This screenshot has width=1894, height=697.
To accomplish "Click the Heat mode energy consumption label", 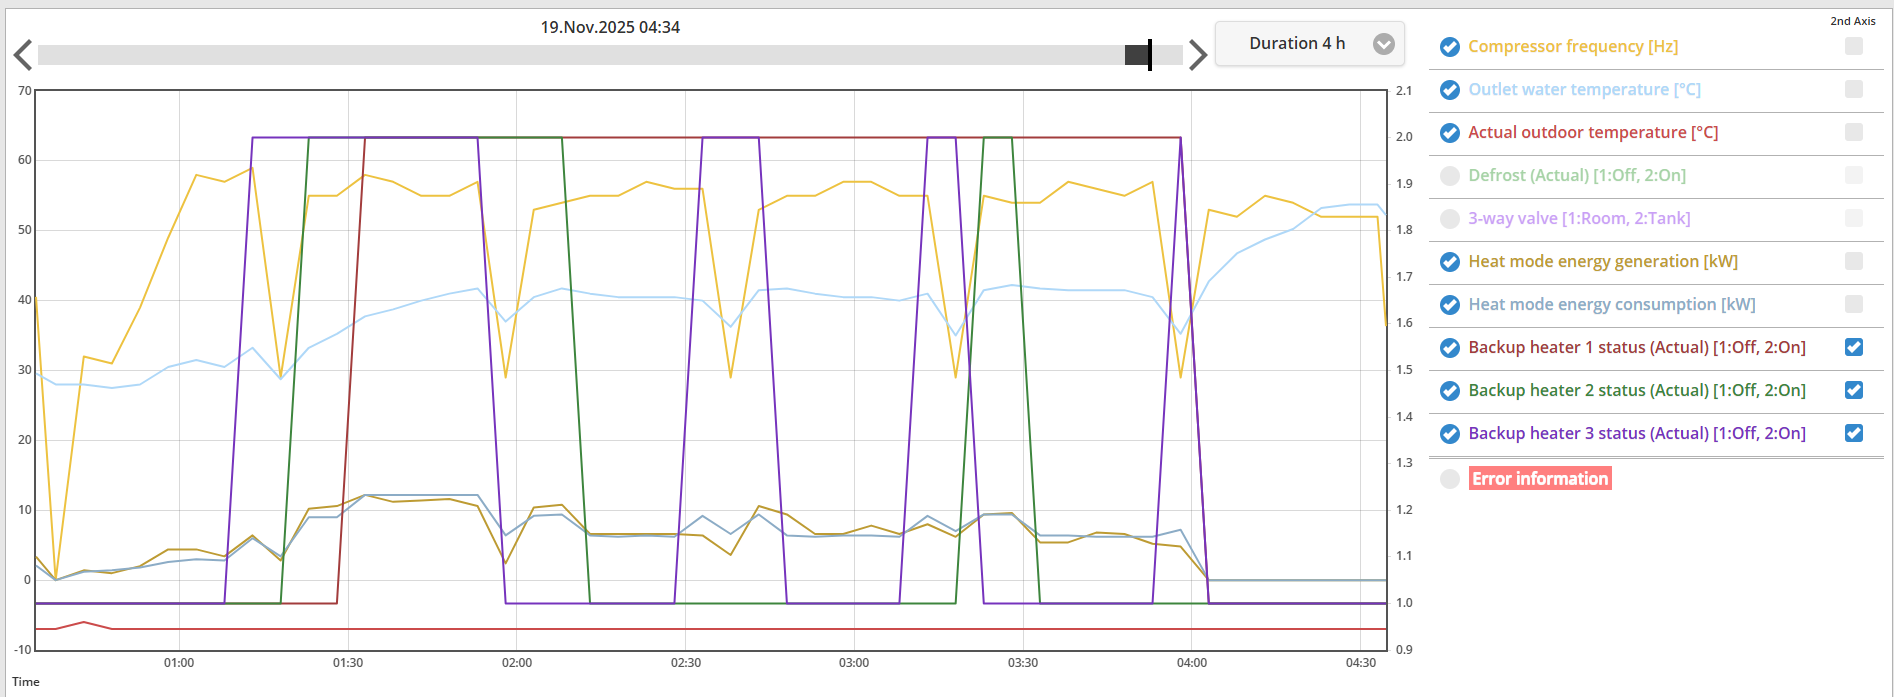I will 1611,304.
